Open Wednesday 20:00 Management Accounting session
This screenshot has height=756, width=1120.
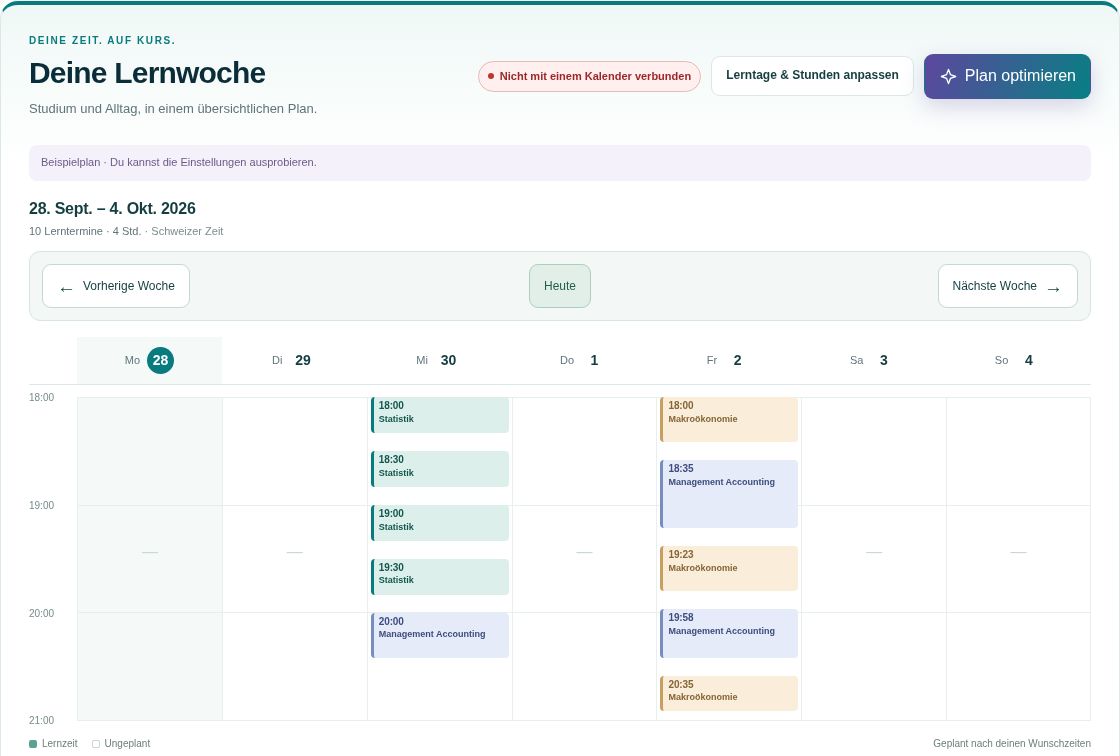pyautogui.click(x=440, y=635)
